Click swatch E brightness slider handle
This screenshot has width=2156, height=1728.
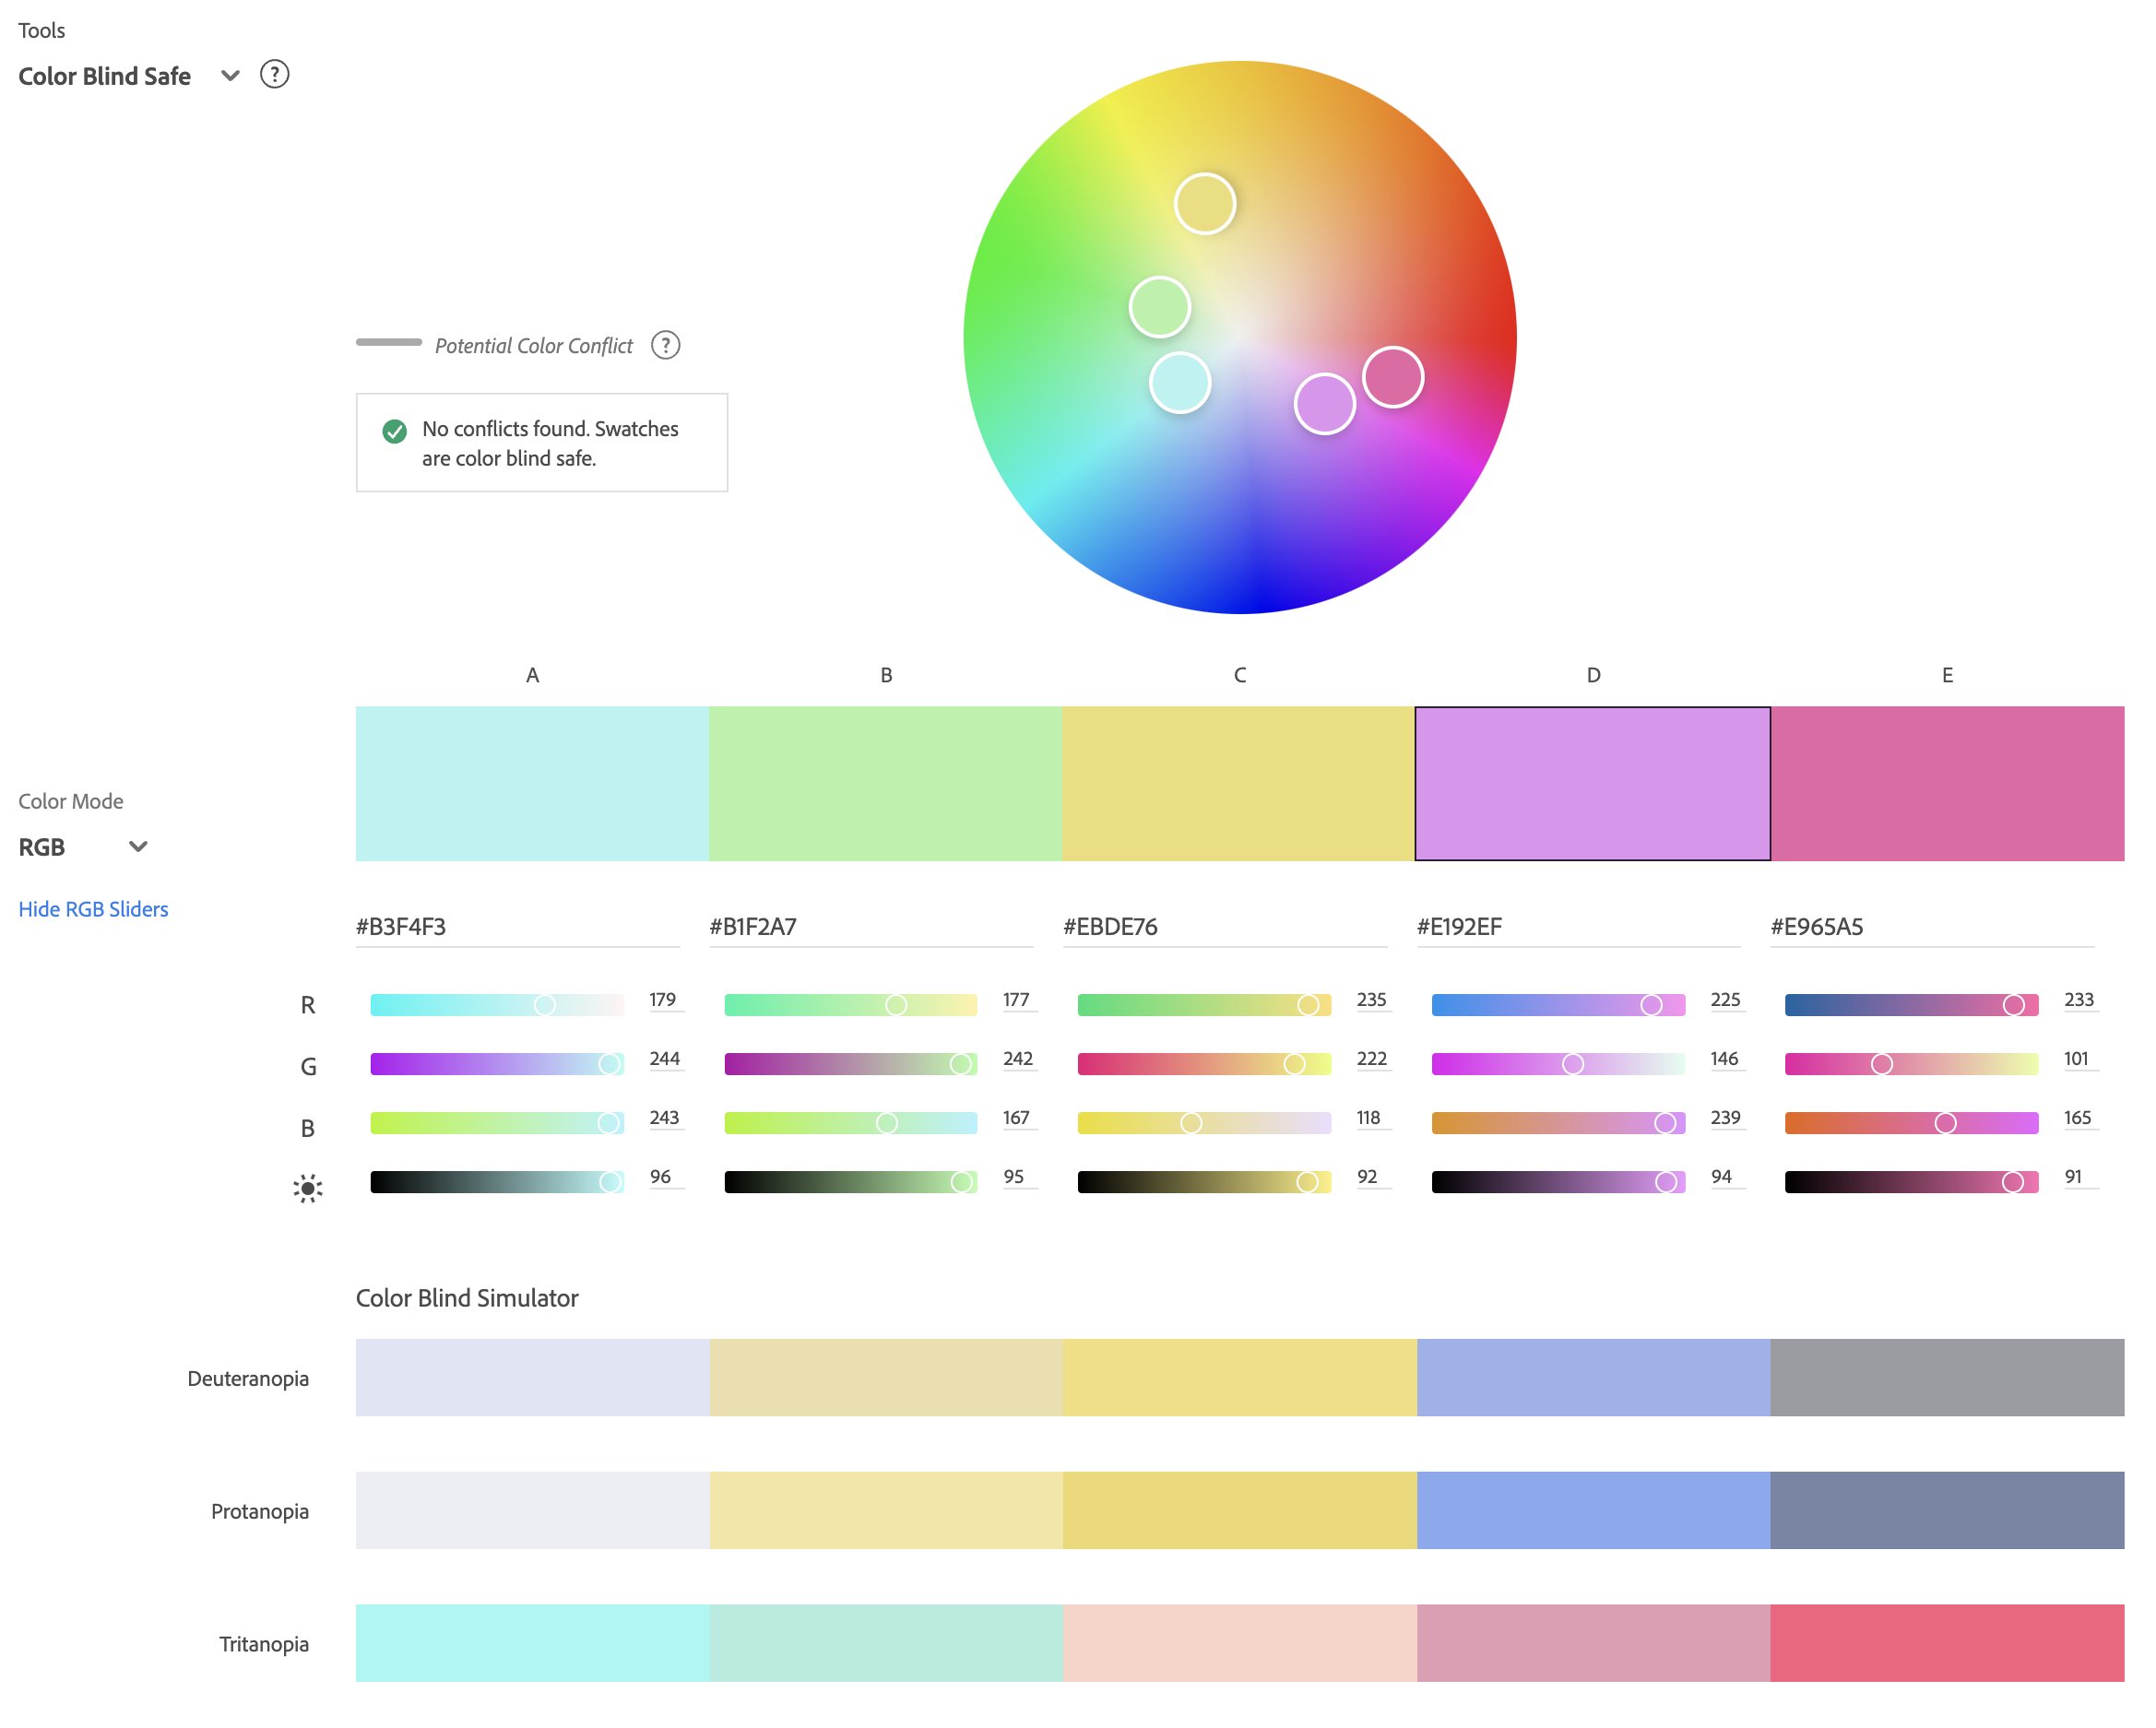2012,1181
